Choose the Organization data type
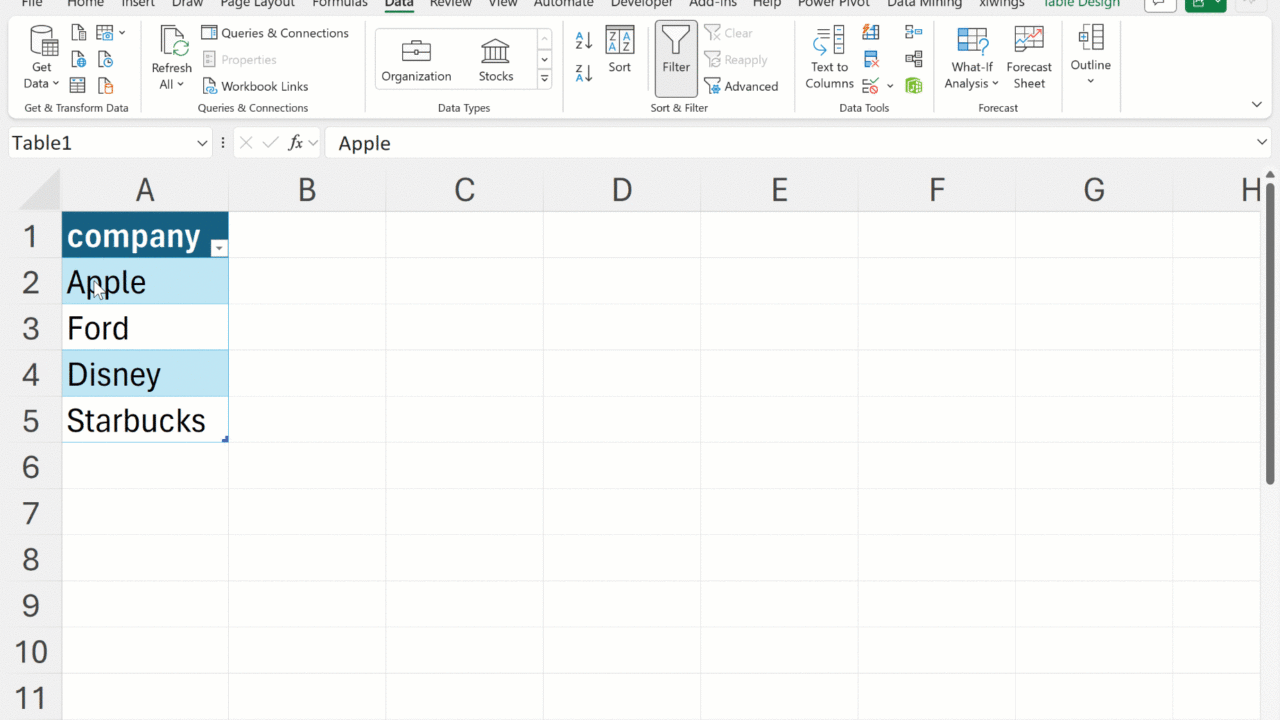Screen dimensions: 1280x720 coord(417,59)
